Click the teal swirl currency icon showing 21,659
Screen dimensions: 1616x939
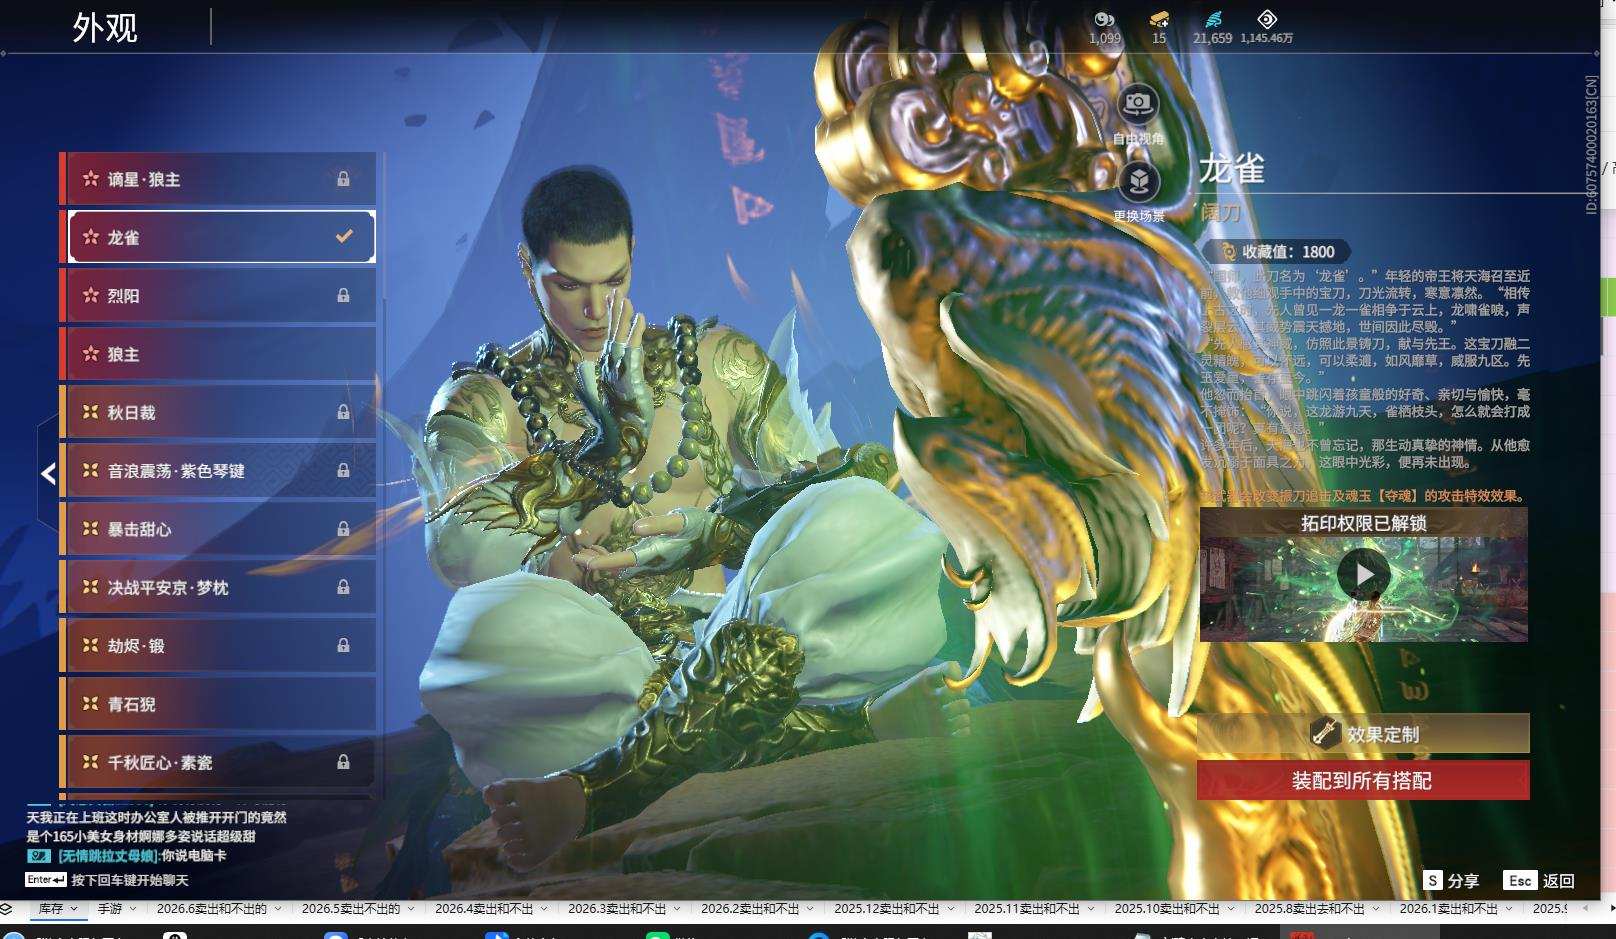click(x=1212, y=19)
